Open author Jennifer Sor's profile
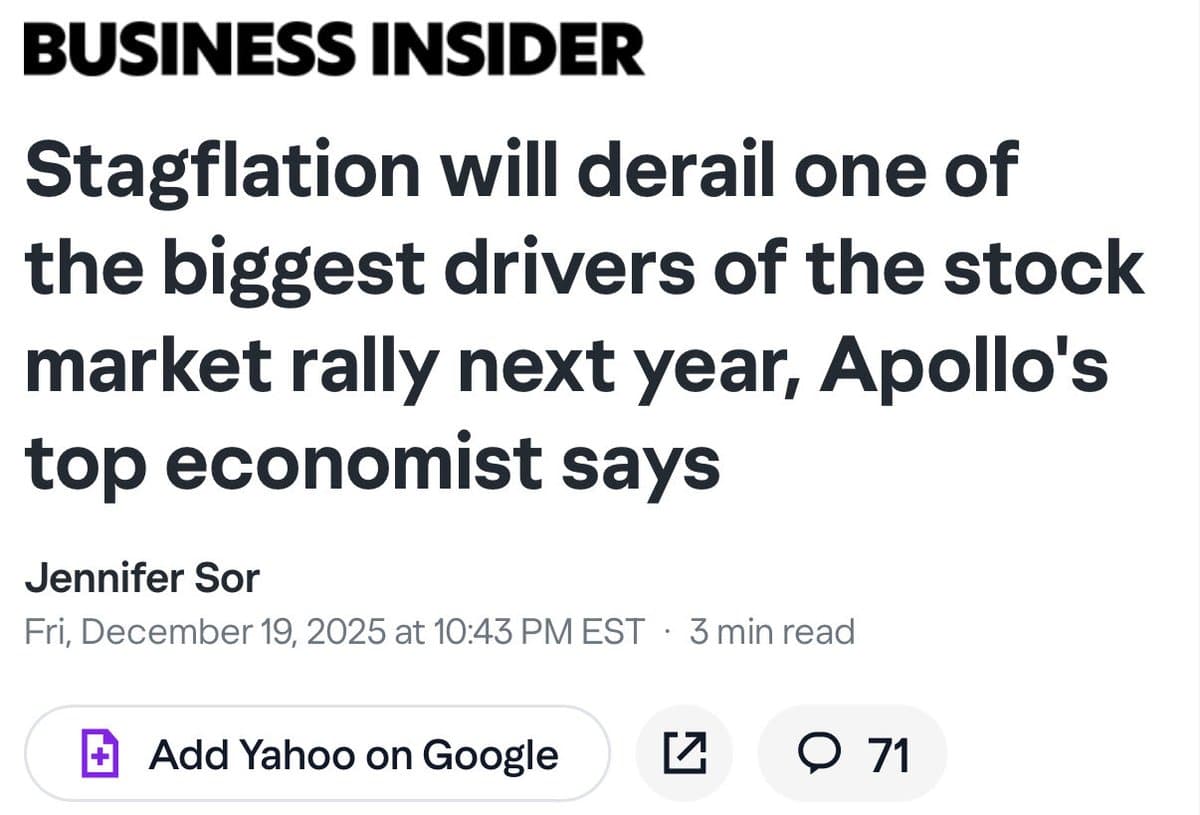This screenshot has width=1200, height=815. click(141, 577)
